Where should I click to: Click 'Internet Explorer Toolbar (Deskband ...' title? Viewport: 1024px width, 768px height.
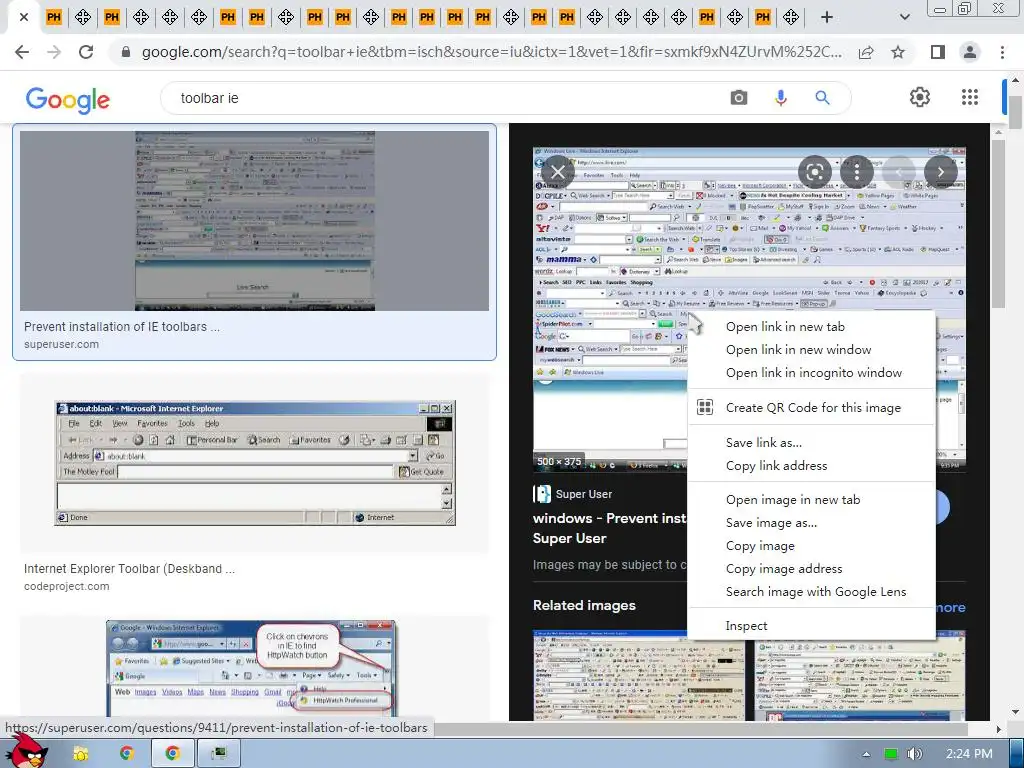129,569
